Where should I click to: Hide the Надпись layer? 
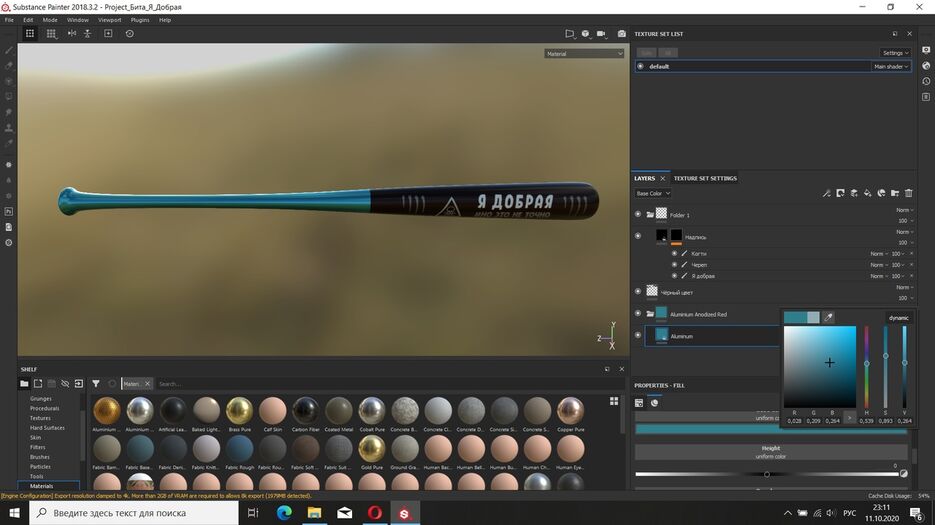pos(638,236)
